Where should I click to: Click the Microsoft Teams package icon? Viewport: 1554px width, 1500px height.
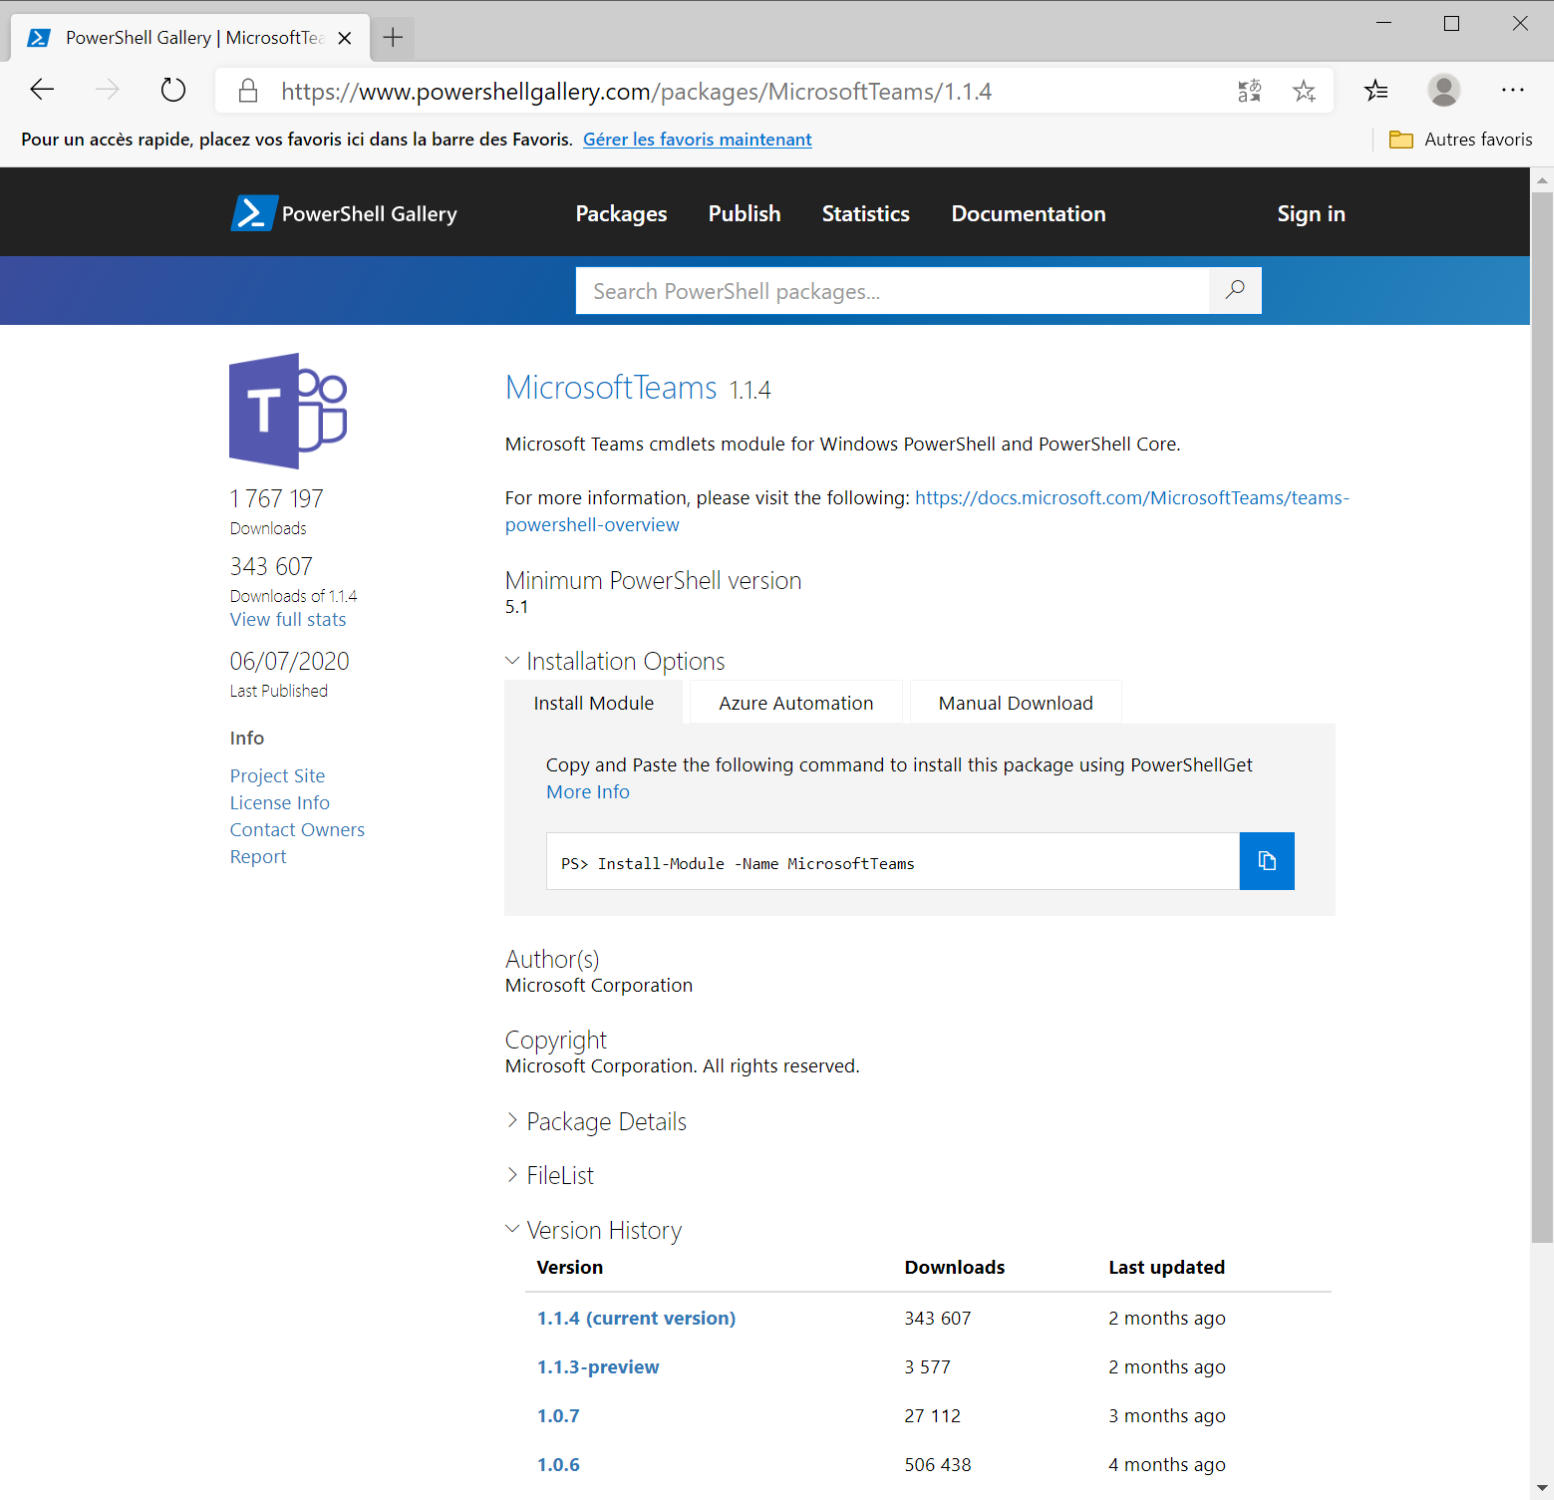pyautogui.click(x=288, y=411)
